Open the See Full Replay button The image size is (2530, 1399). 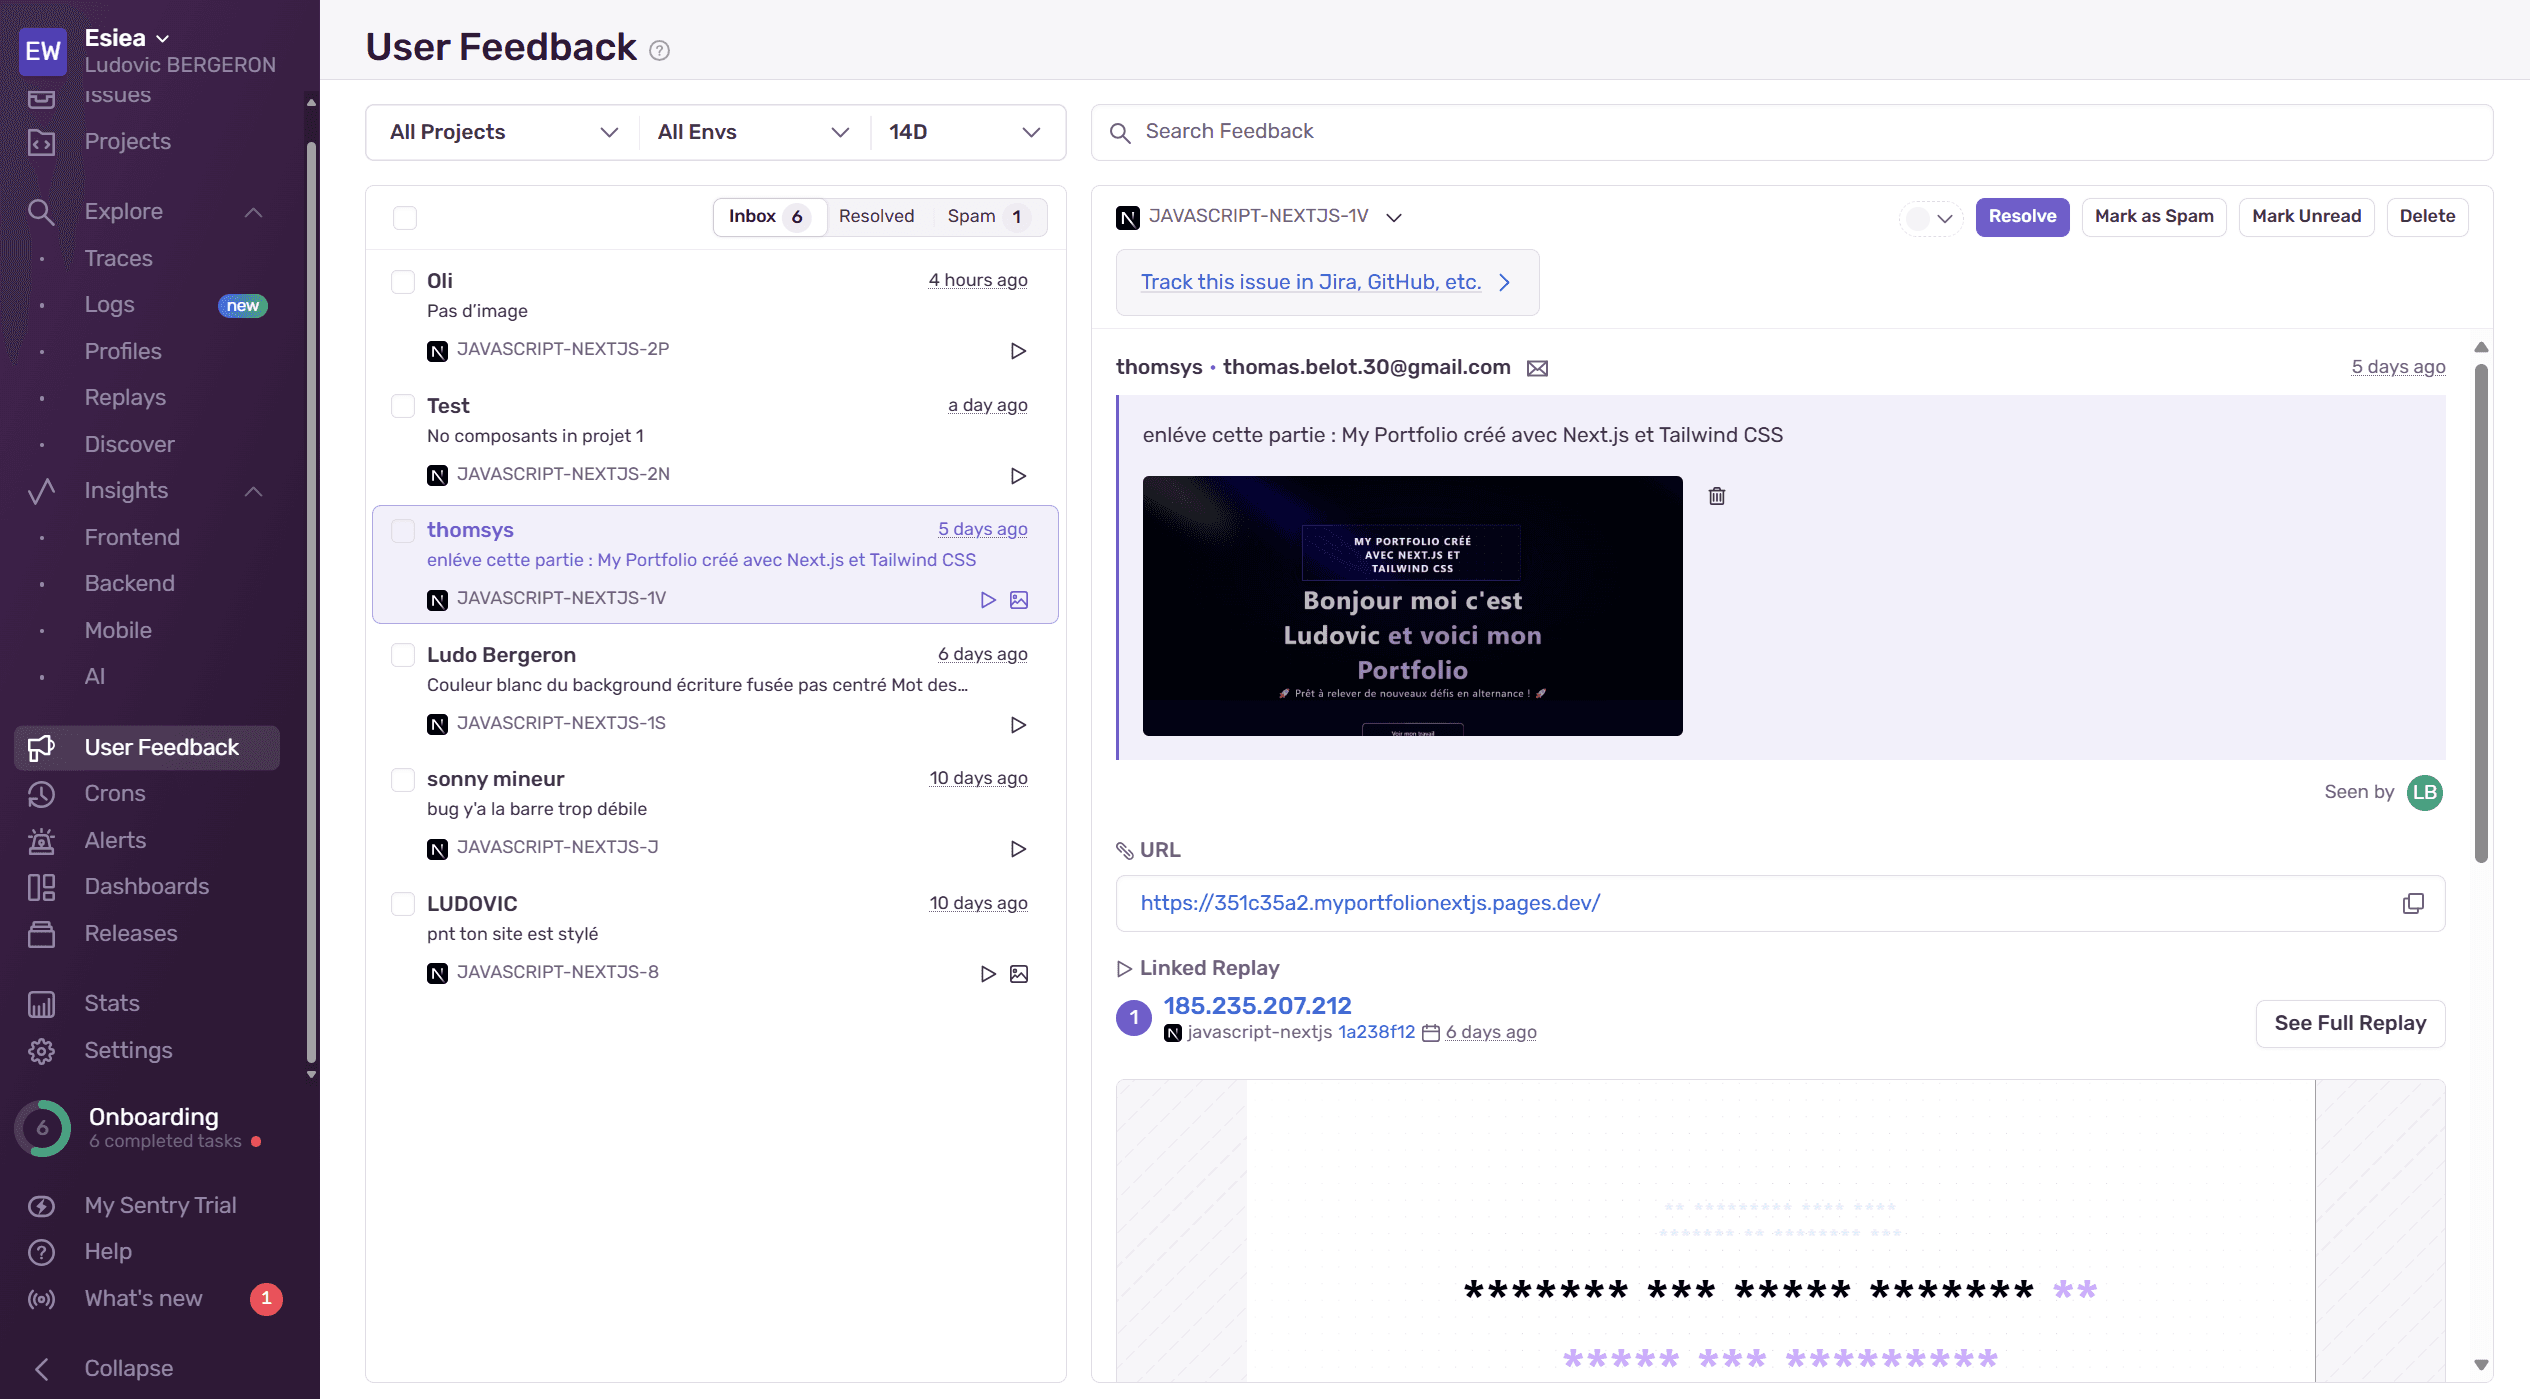tap(2349, 1023)
